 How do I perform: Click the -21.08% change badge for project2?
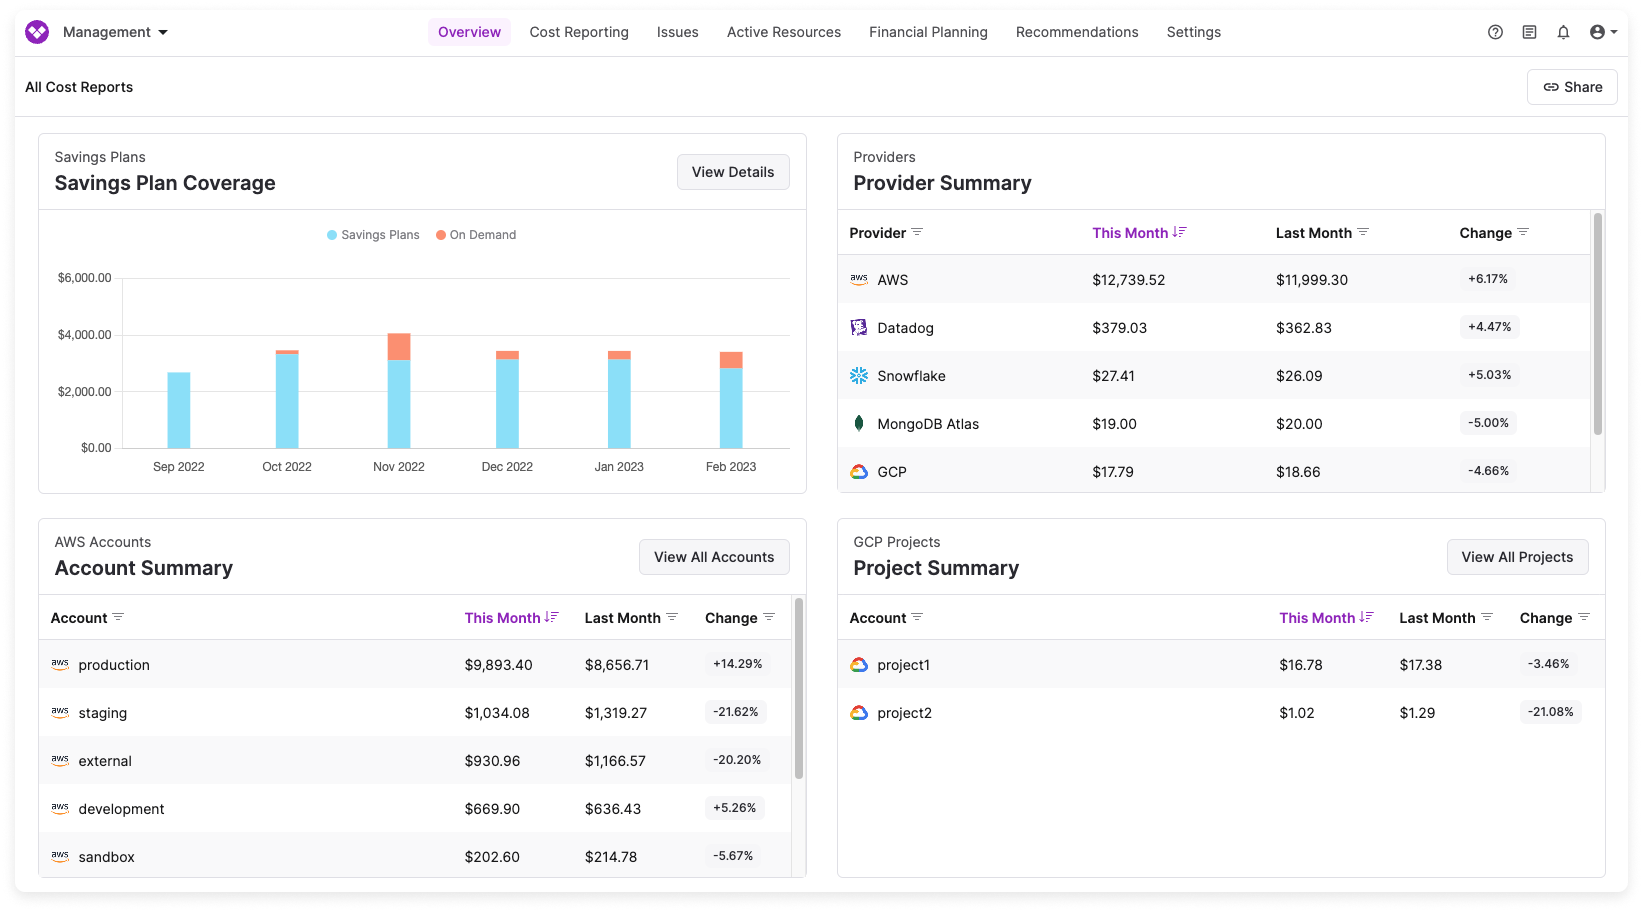(1551, 712)
